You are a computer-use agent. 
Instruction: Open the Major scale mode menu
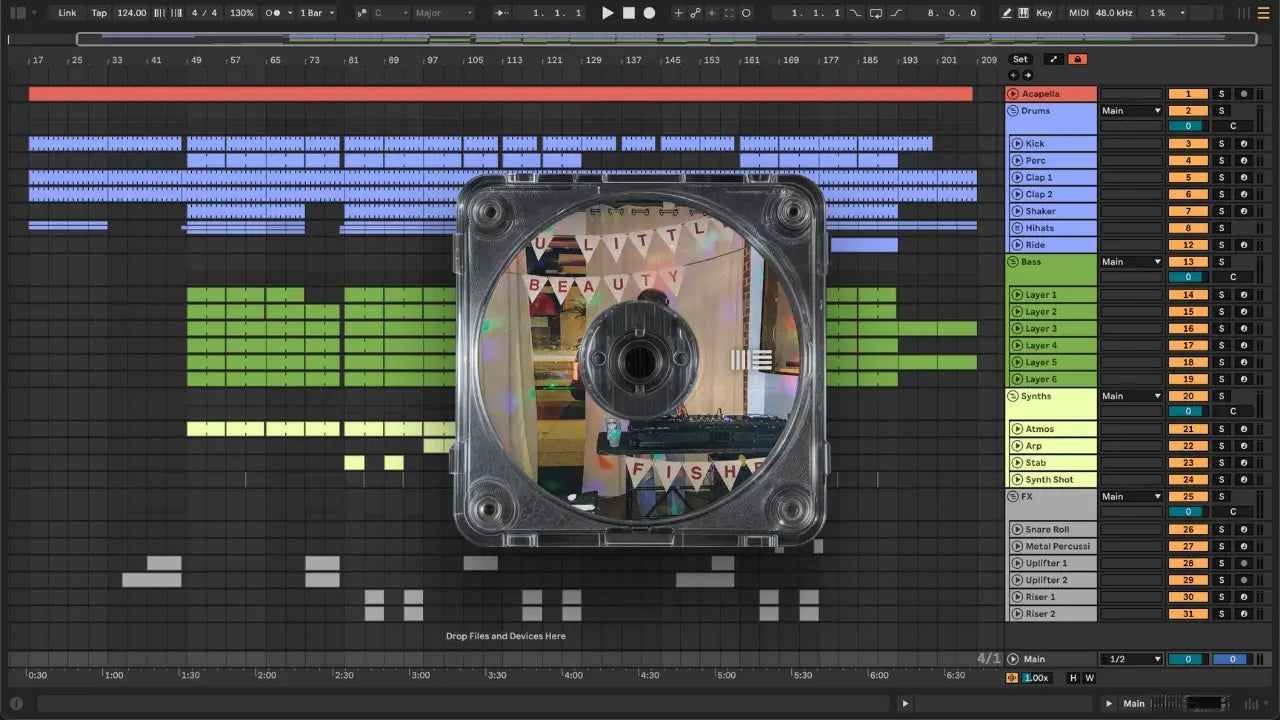pos(443,13)
